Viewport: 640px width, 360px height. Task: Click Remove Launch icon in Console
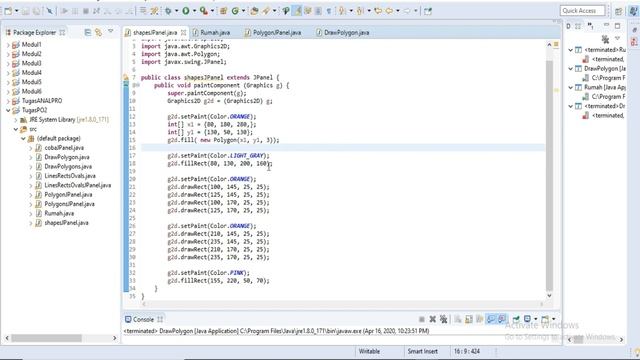tap(433, 319)
